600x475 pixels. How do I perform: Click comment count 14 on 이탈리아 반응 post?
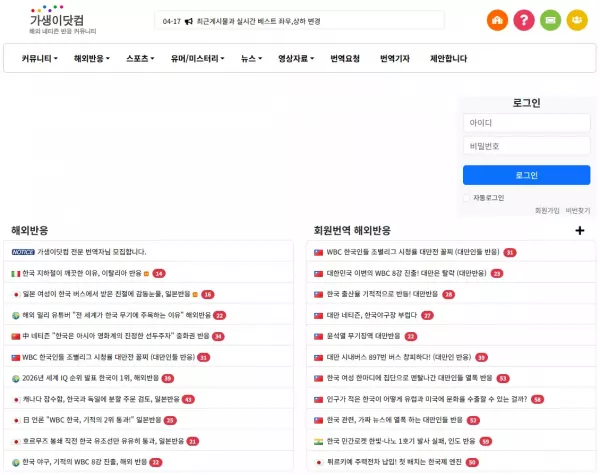click(x=159, y=273)
